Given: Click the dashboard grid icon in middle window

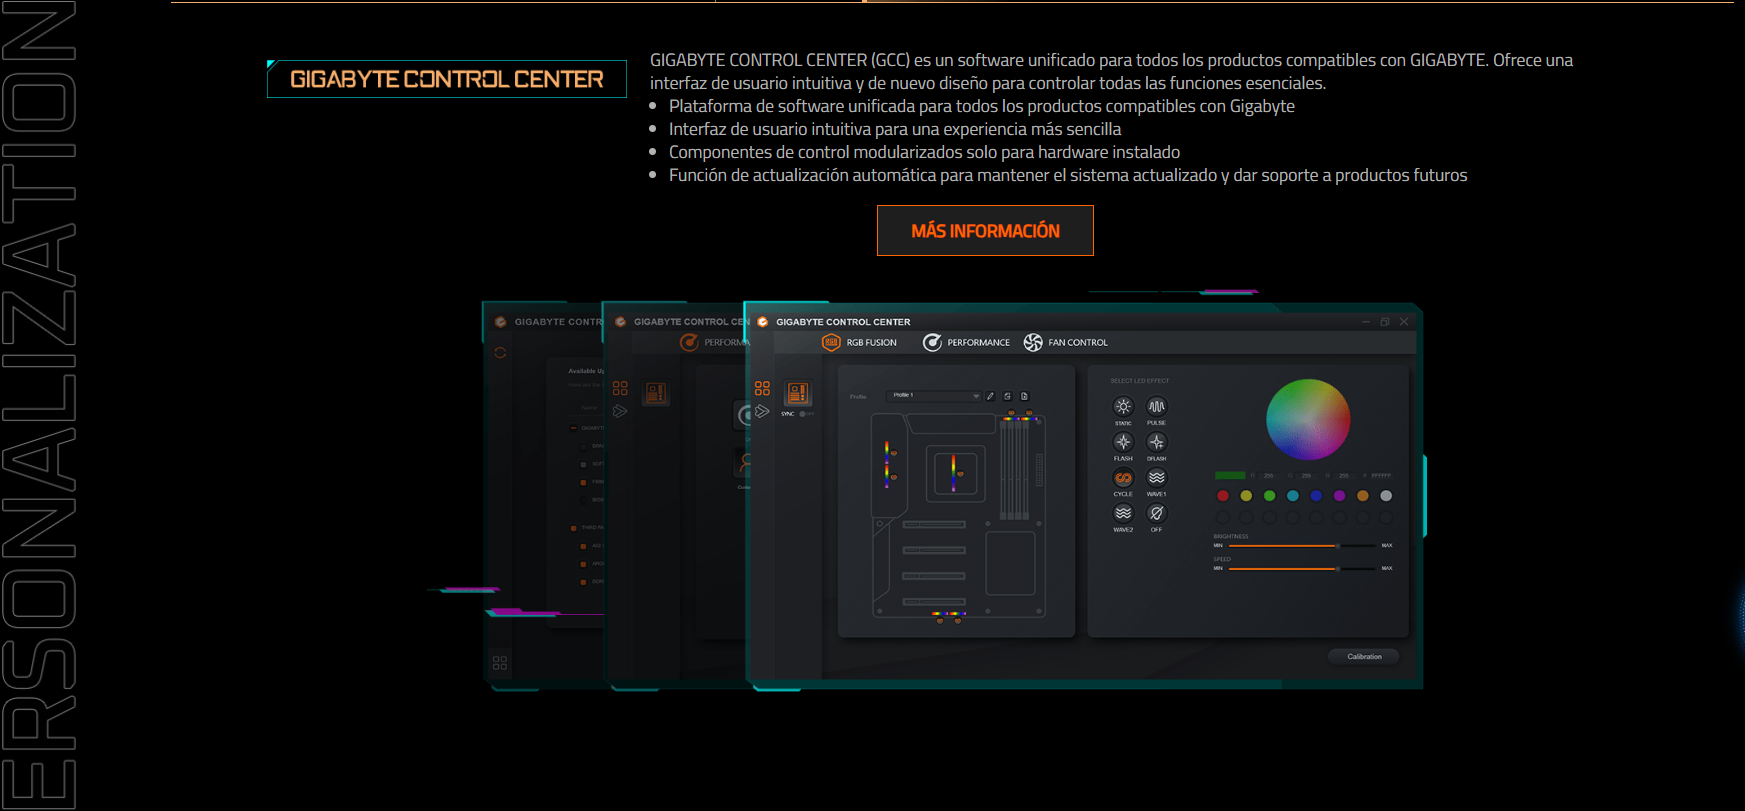Looking at the screenshot, I should pyautogui.click(x=620, y=388).
